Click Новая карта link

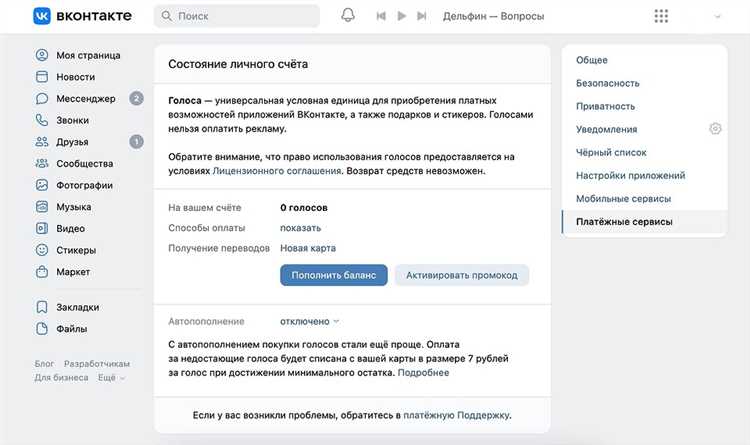point(308,248)
